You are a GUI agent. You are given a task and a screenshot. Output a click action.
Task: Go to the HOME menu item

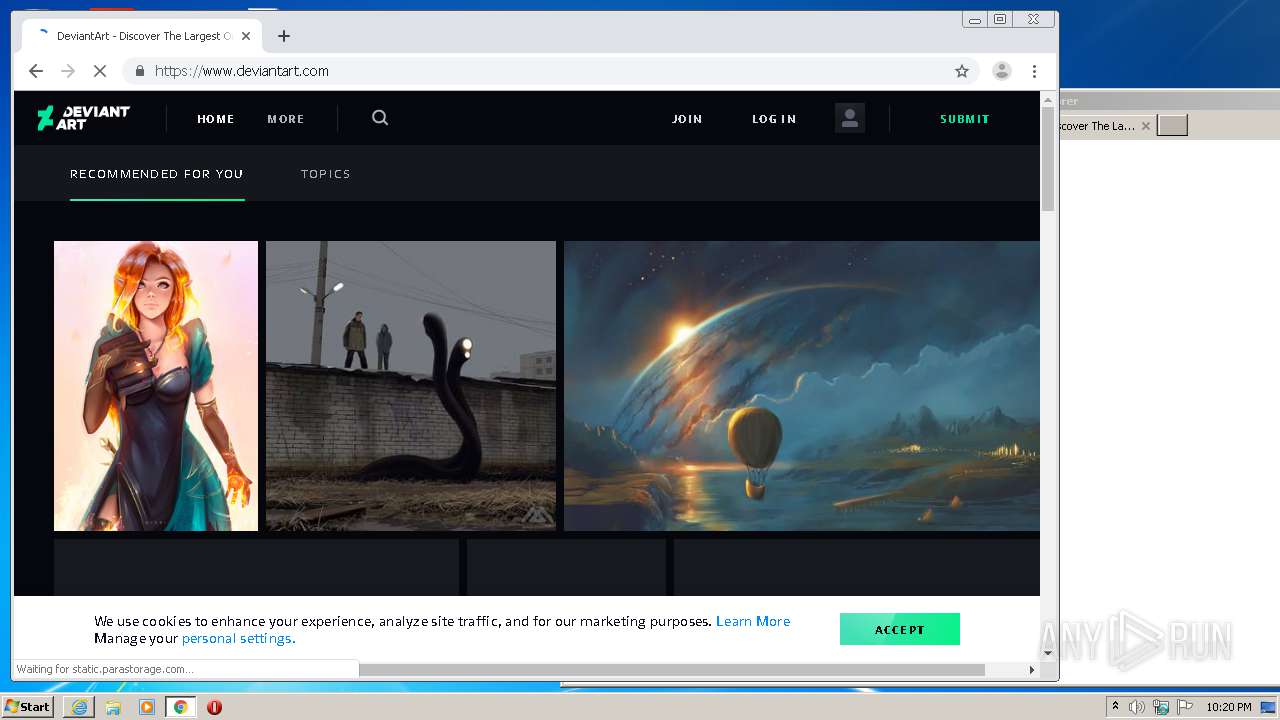point(215,119)
